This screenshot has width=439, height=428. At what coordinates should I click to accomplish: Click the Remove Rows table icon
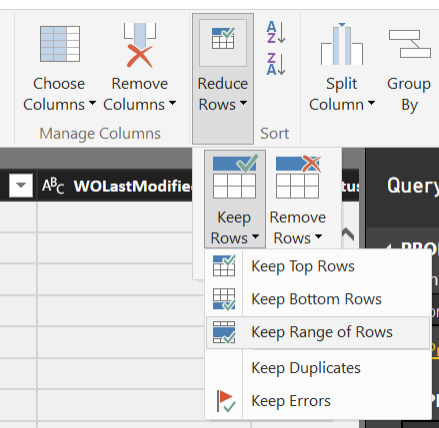pos(298,176)
